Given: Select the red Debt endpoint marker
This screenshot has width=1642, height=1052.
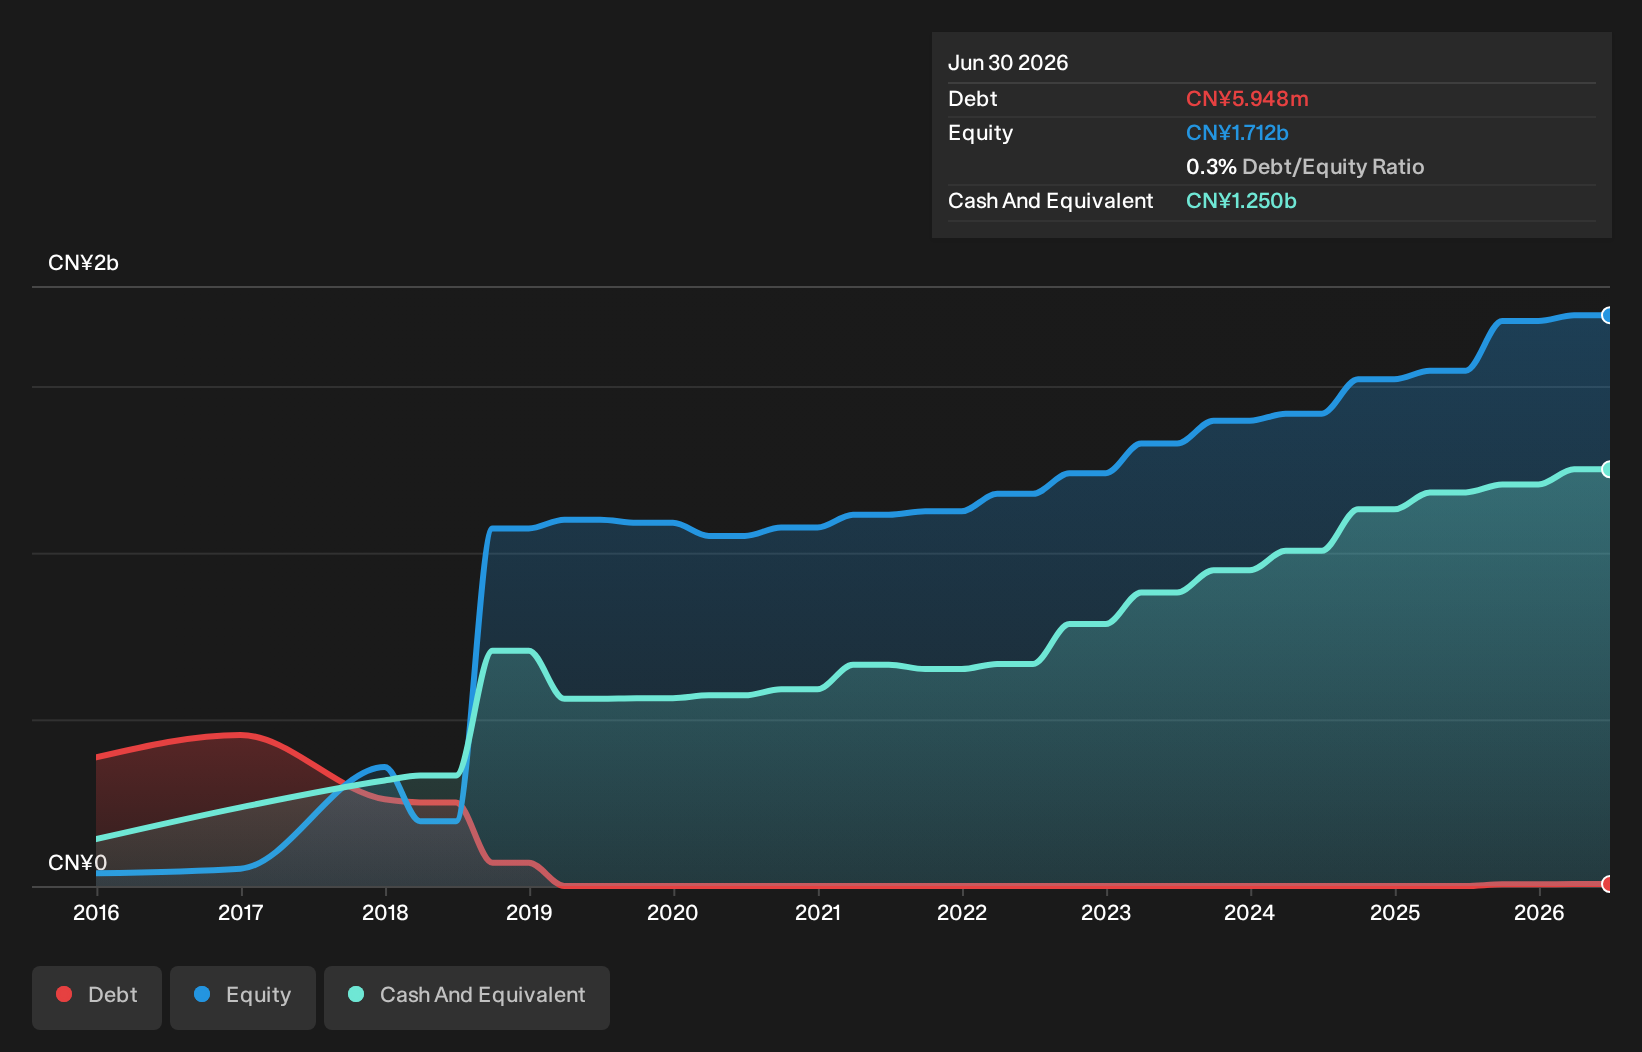Looking at the screenshot, I should coord(1608,884).
